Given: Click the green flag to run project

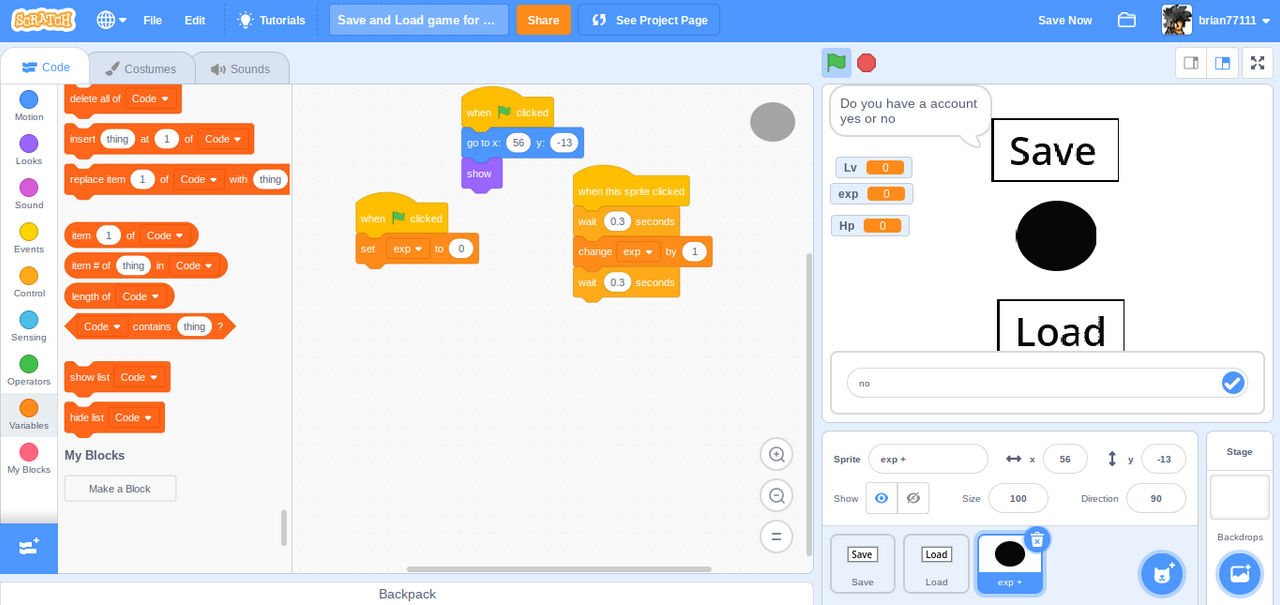Looking at the screenshot, I should click(x=837, y=63).
